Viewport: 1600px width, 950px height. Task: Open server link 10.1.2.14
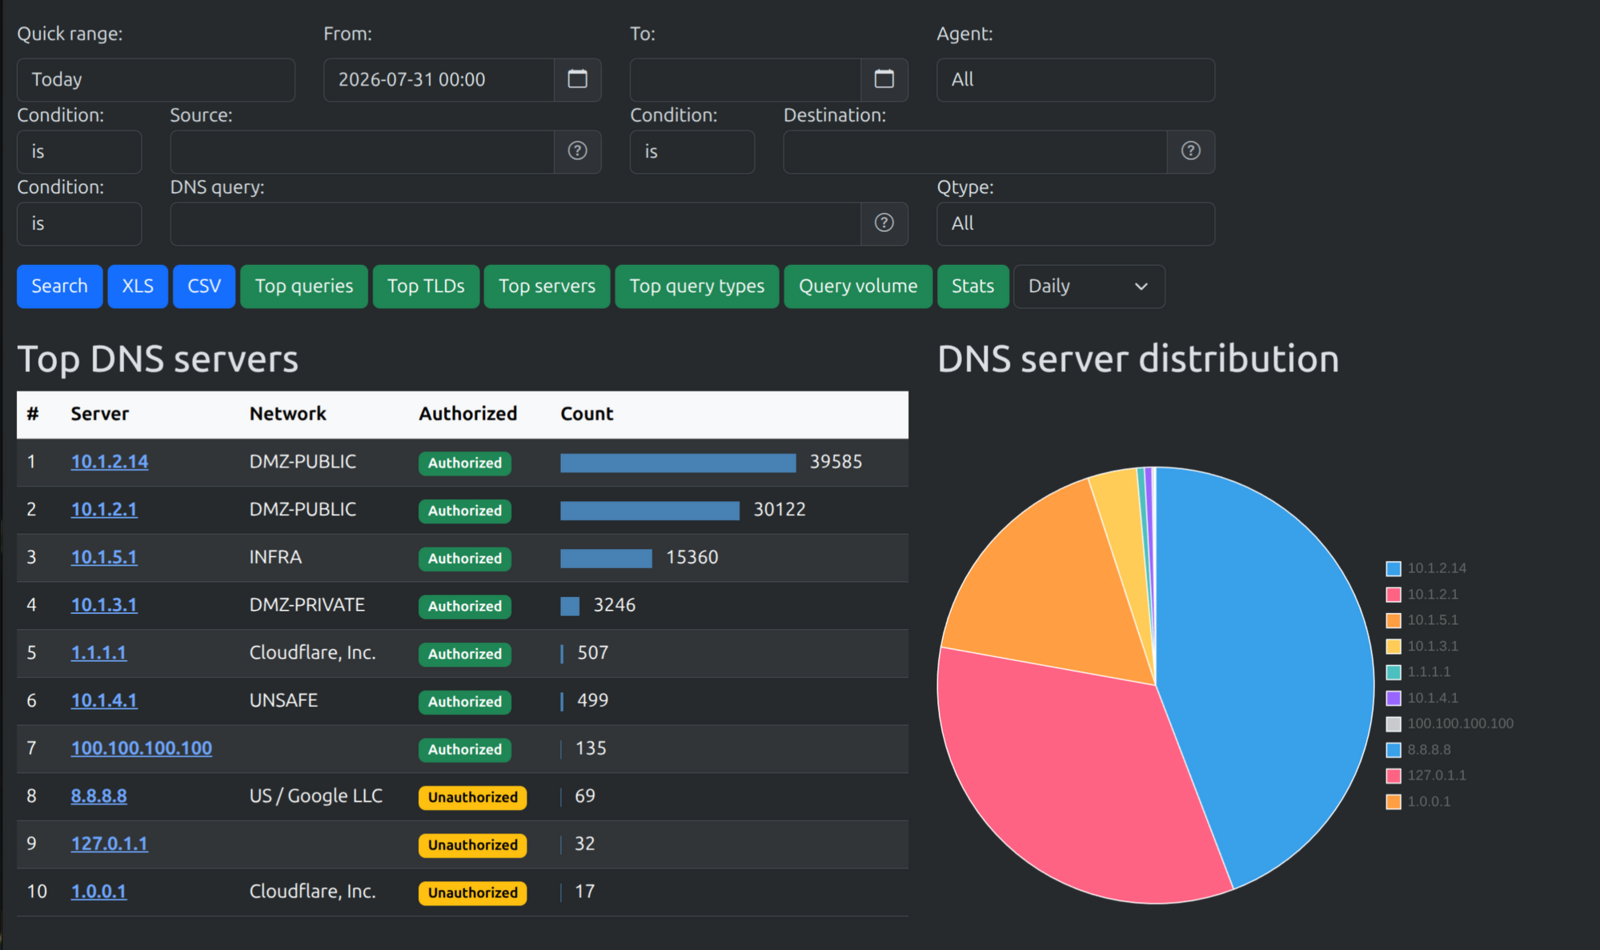(x=109, y=462)
